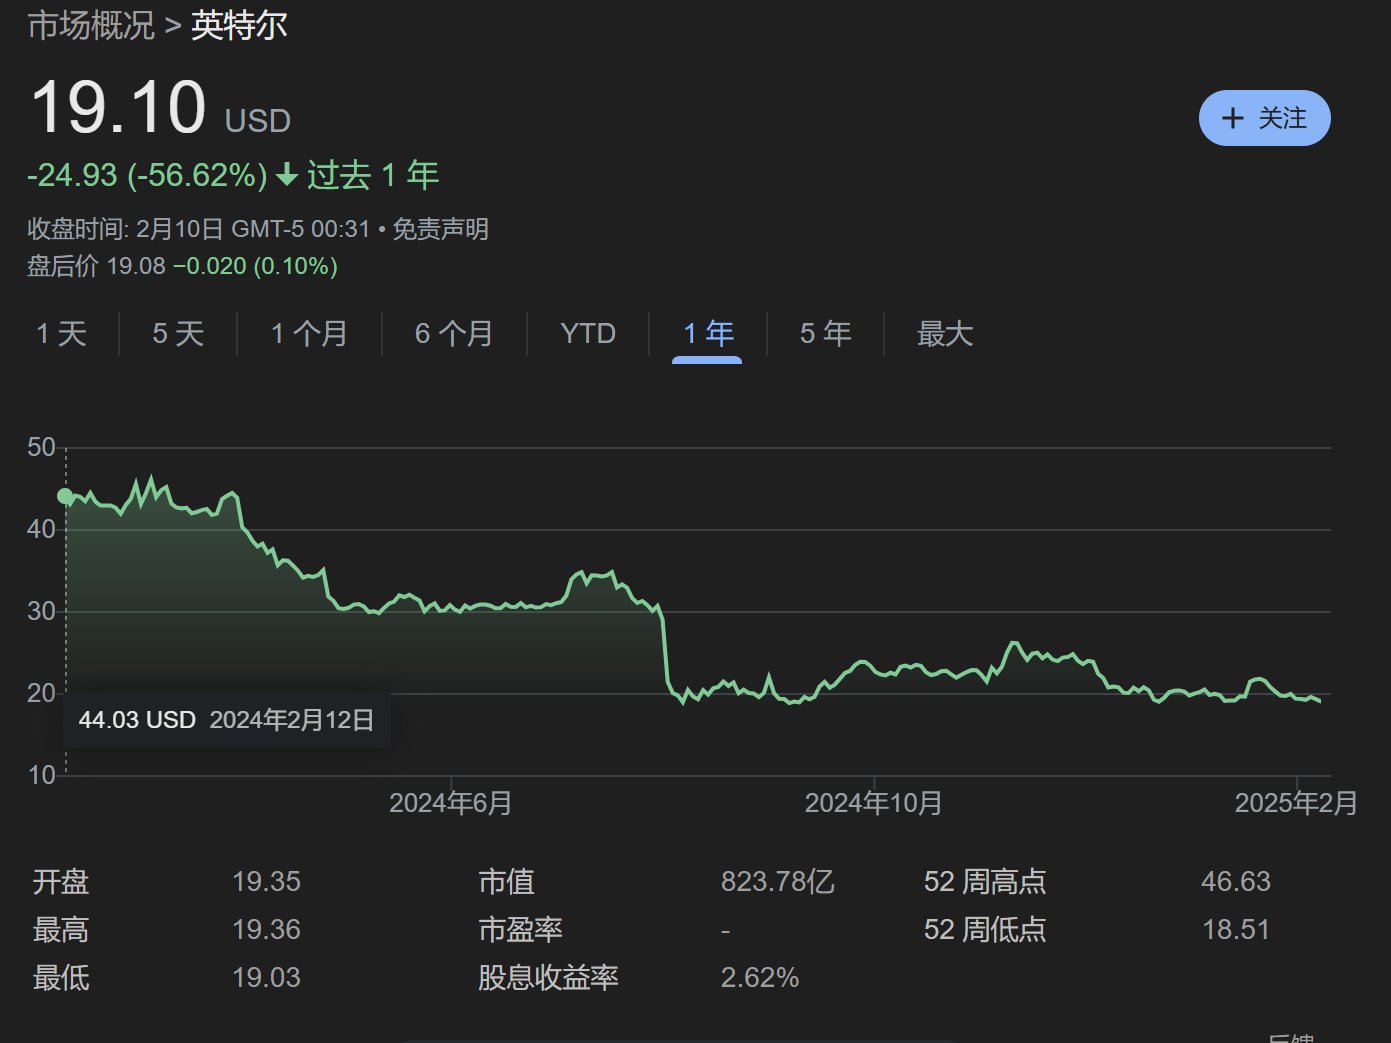Click the 市值 value 823.78亿

coord(778,882)
